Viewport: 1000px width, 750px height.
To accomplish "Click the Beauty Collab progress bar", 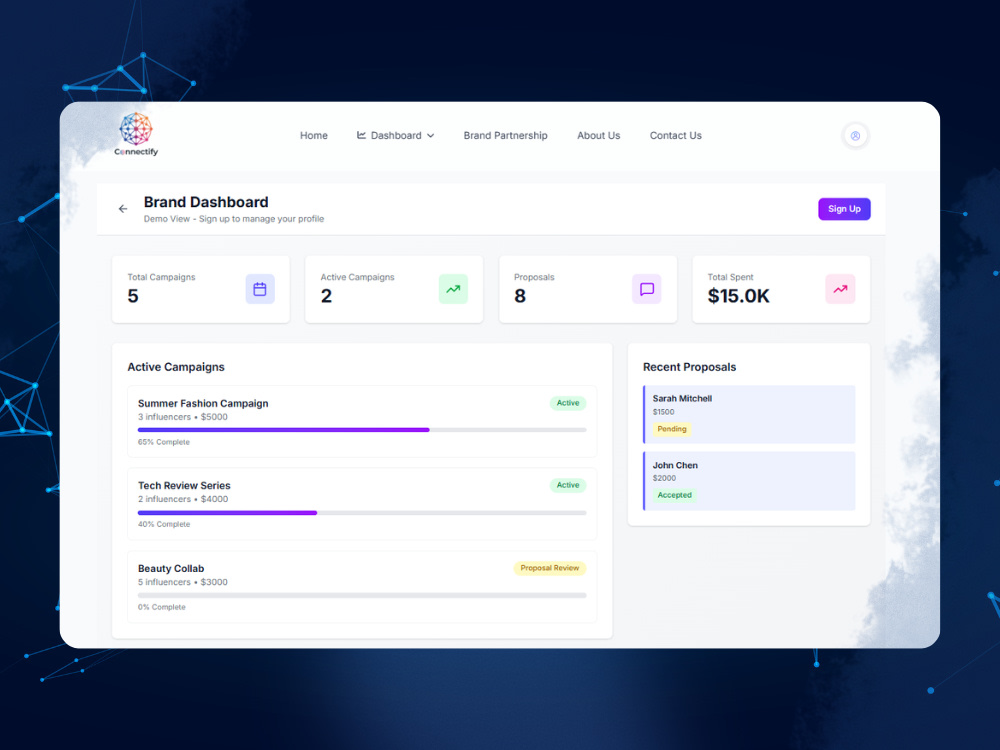I will click(362, 595).
